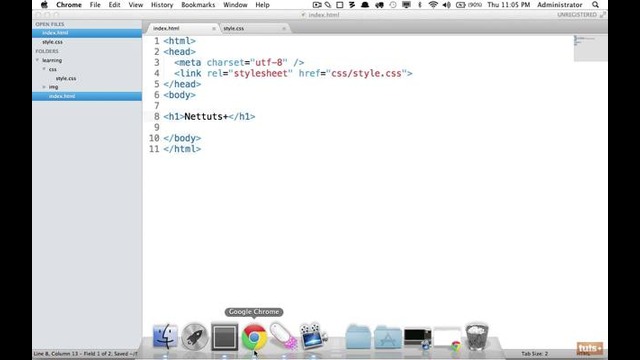The width and height of the screenshot is (640, 360).
Task: Open the Help menu
Action: (x=262, y=5)
